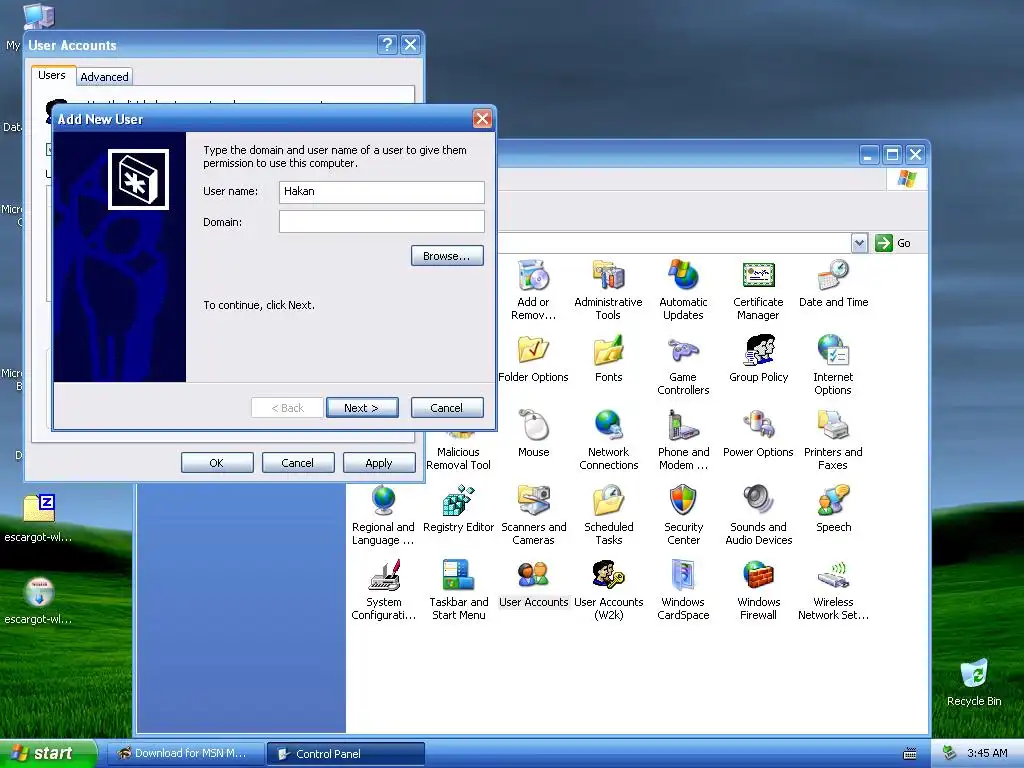Click inside the User name field

pyautogui.click(x=381, y=191)
